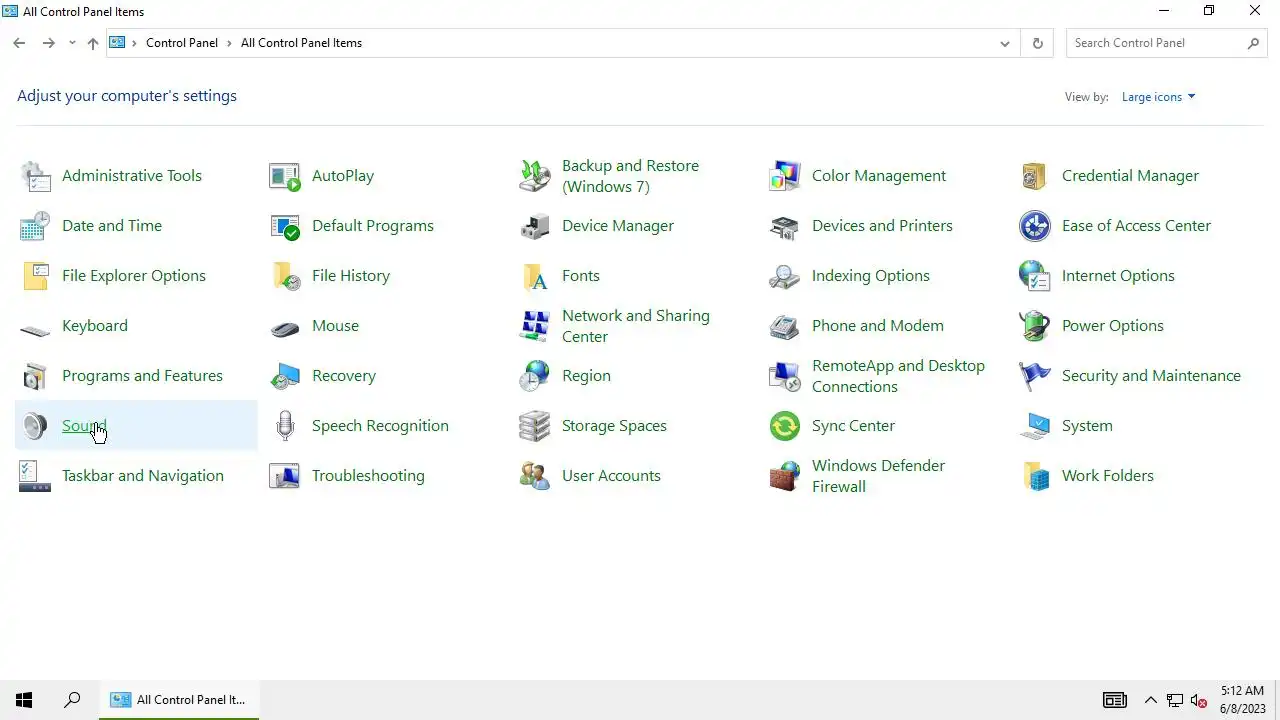
Task: Refresh the Control Panel view
Action: [1037, 43]
